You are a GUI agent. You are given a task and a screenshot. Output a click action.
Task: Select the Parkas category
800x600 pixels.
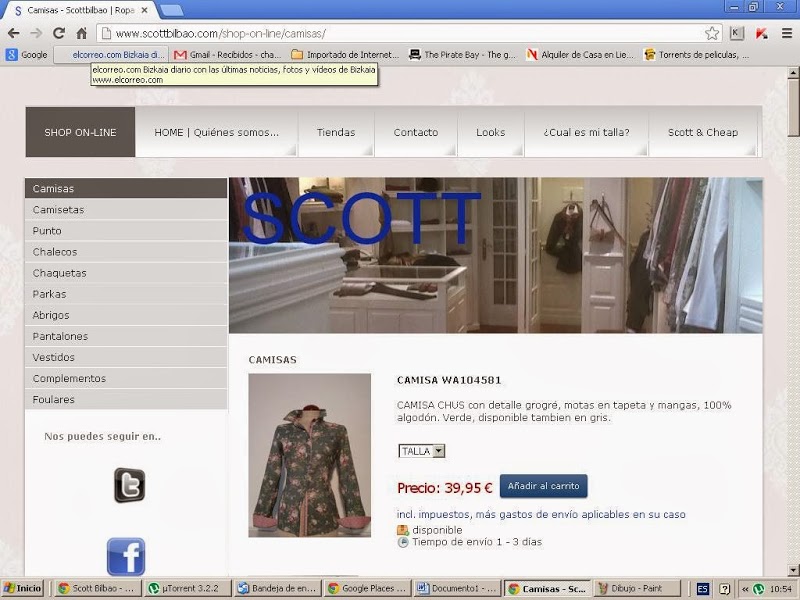pos(126,294)
